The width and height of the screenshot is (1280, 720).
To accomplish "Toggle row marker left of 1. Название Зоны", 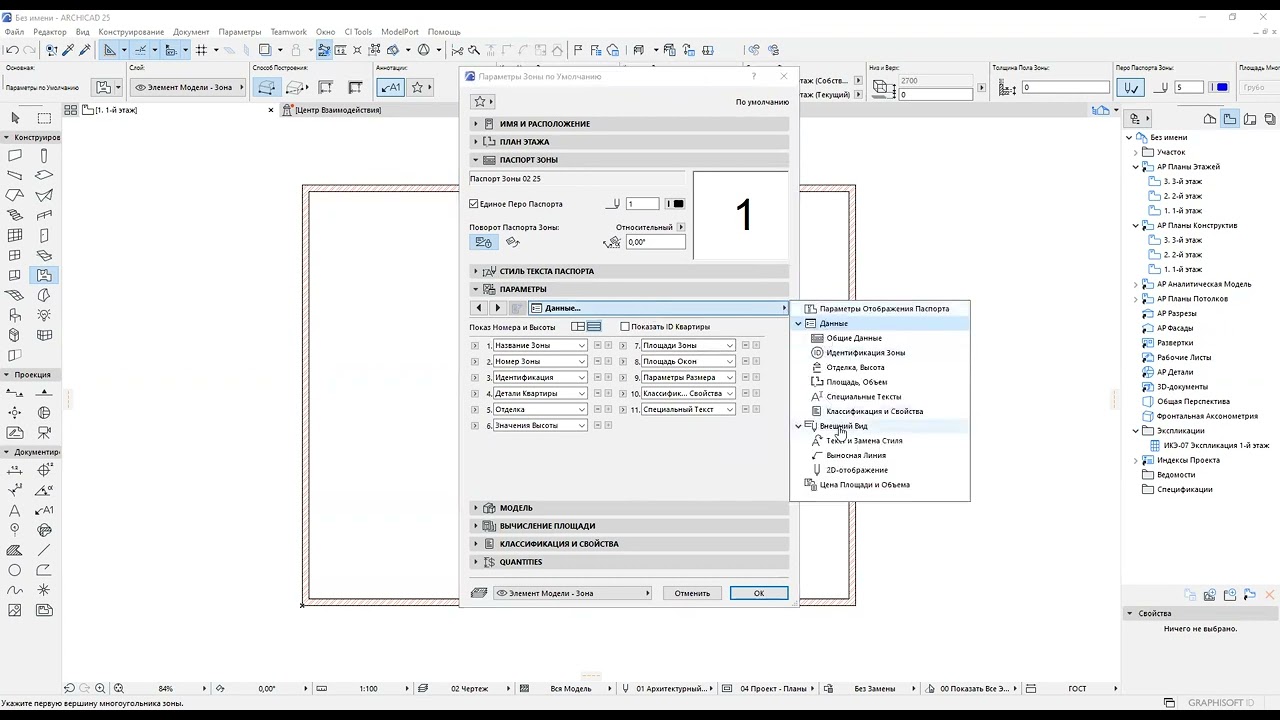I will (475, 345).
